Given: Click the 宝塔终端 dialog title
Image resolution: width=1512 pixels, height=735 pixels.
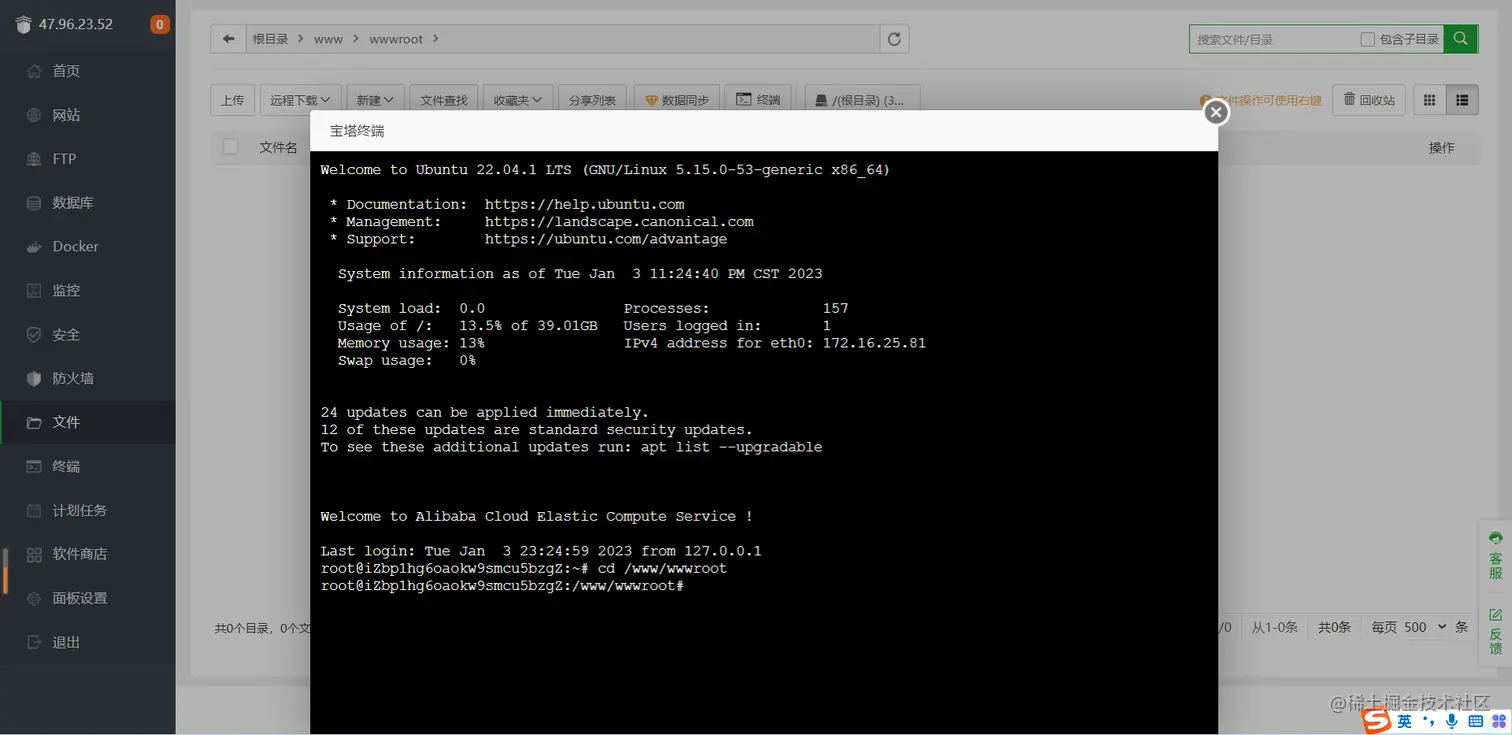Looking at the screenshot, I should coord(357,131).
